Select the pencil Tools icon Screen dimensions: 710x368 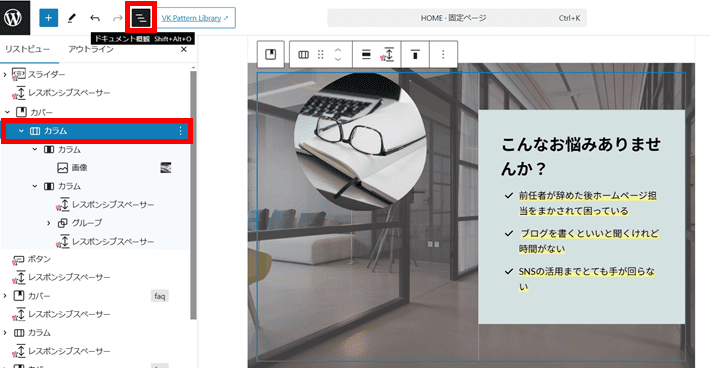(72, 18)
